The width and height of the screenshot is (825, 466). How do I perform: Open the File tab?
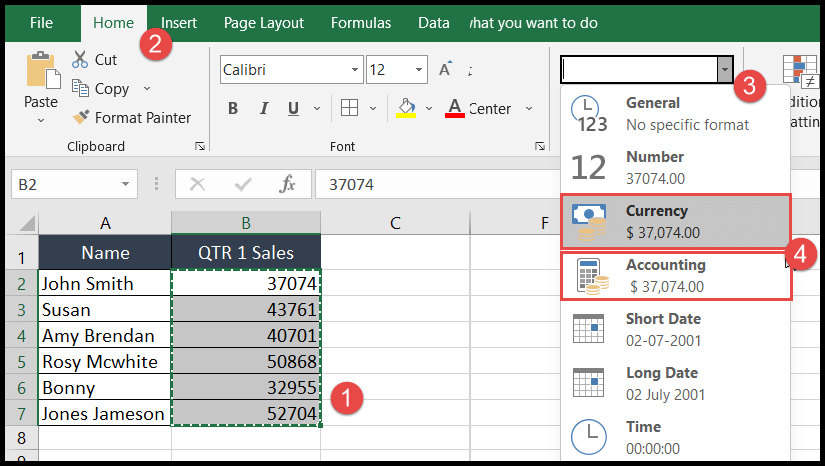pyautogui.click(x=41, y=23)
